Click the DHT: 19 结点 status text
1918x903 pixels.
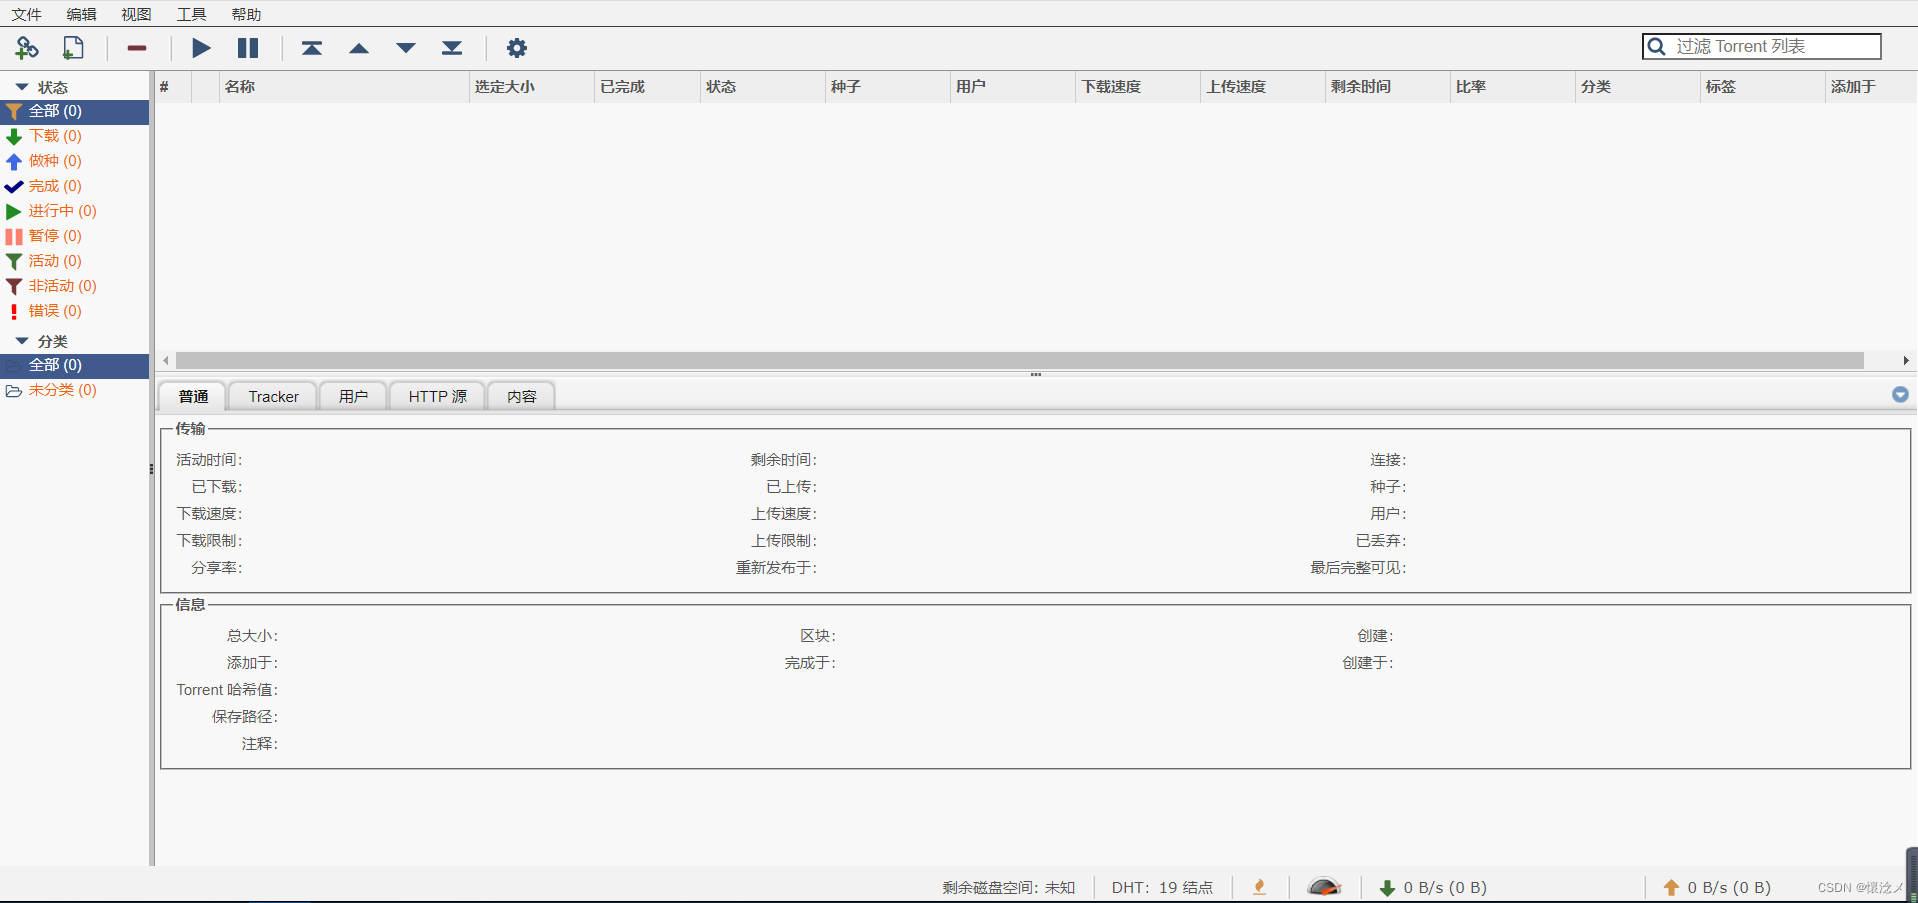click(x=1162, y=887)
